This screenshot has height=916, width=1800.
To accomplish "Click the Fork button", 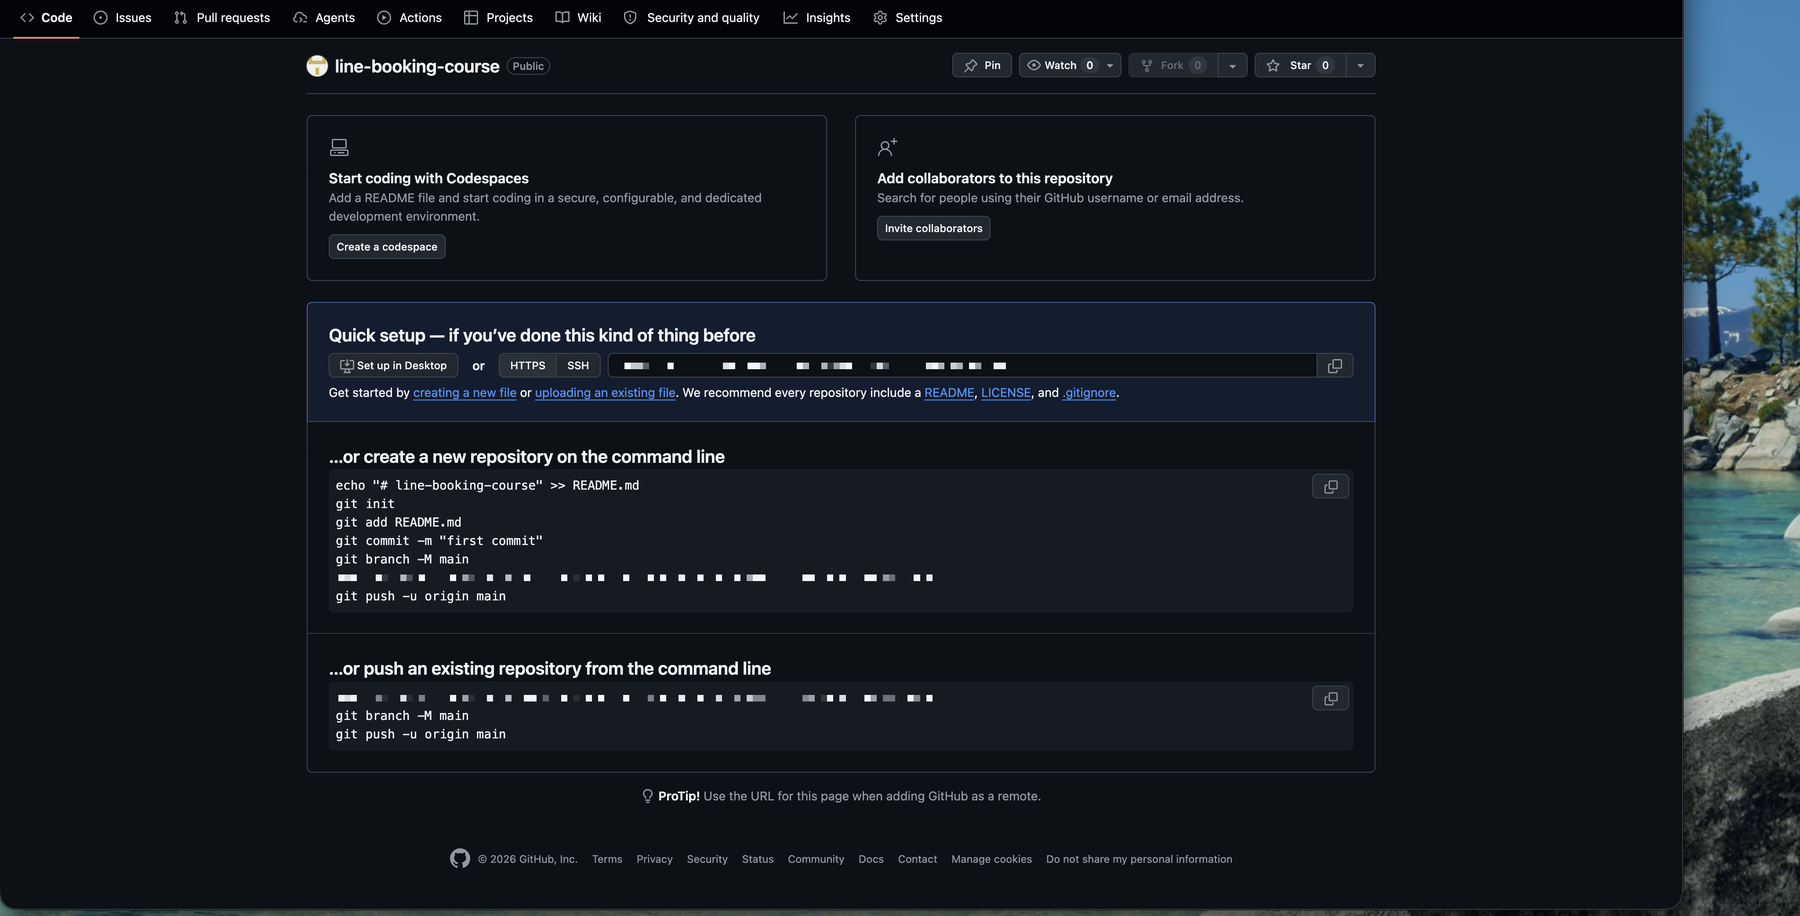I will (1173, 65).
